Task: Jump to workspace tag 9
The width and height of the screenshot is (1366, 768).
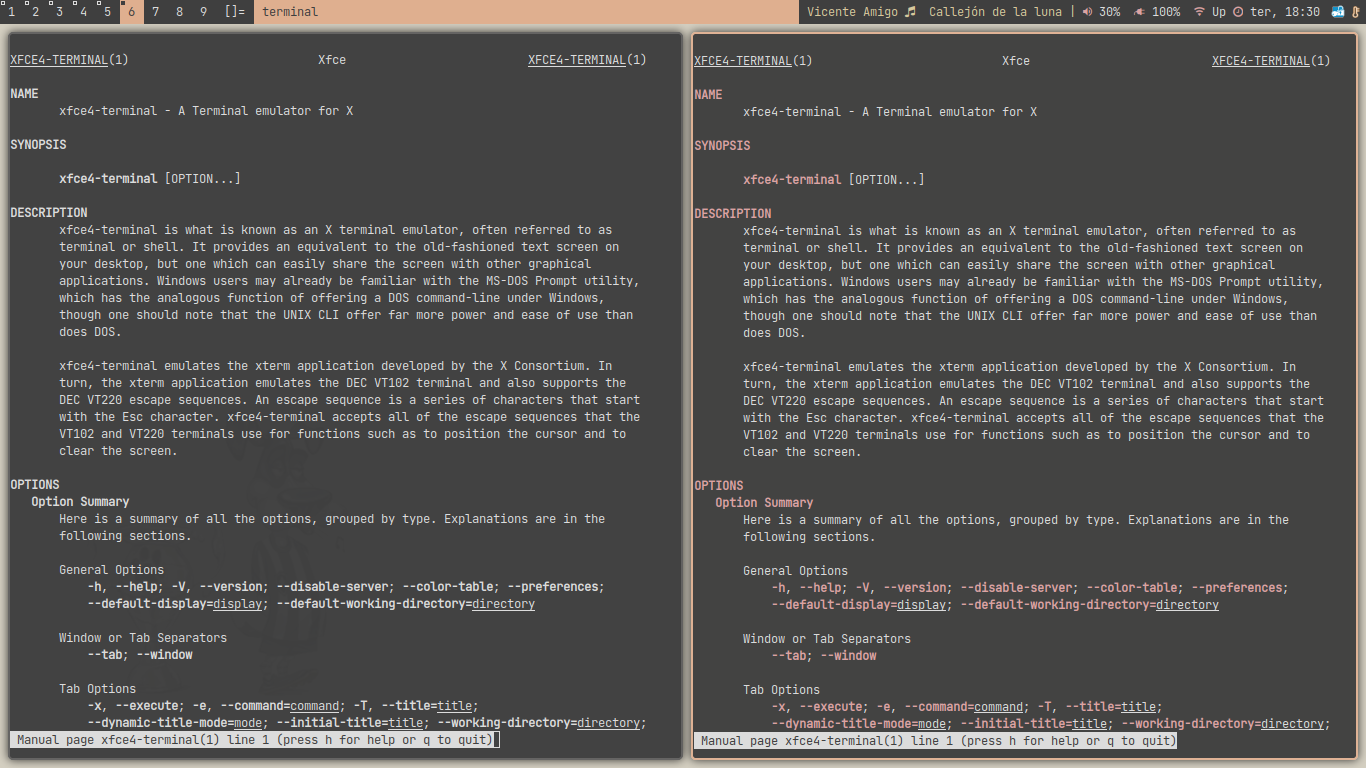Action: coord(203,12)
